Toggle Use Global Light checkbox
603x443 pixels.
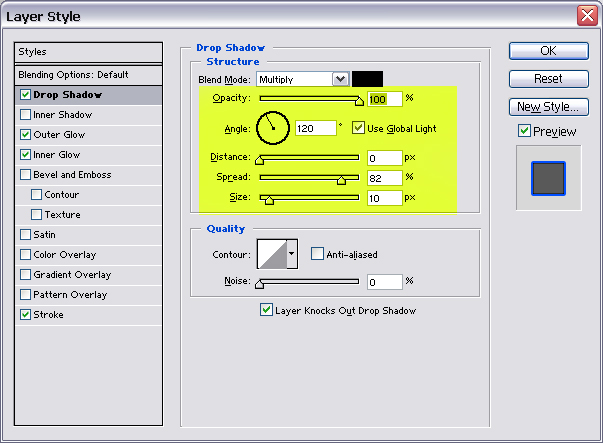(359, 128)
